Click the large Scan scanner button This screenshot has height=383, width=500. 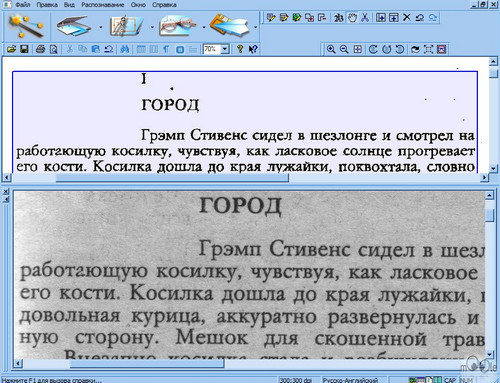74,26
